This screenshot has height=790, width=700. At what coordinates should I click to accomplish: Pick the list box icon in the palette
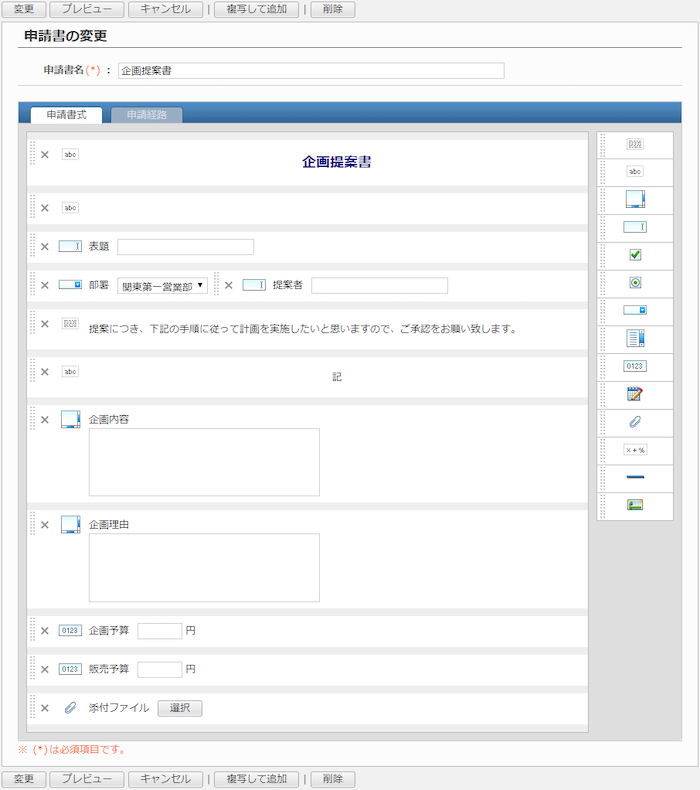[635, 338]
